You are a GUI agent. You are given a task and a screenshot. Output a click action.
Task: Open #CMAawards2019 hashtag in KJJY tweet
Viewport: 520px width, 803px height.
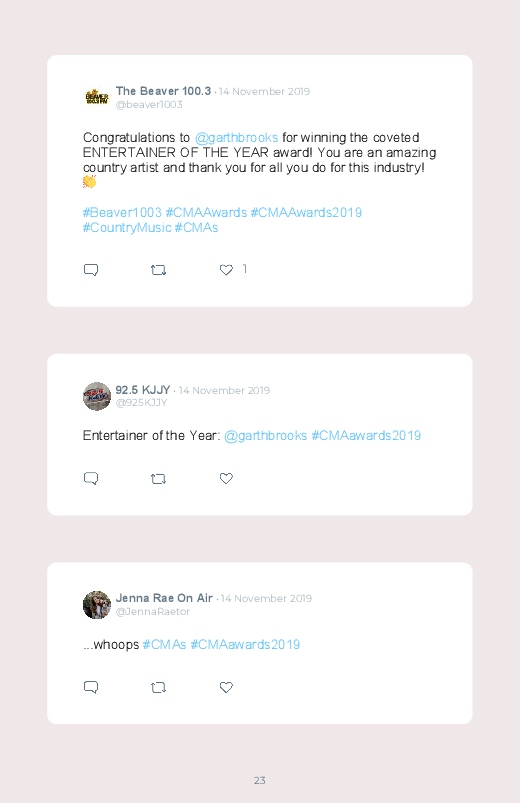(366, 436)
